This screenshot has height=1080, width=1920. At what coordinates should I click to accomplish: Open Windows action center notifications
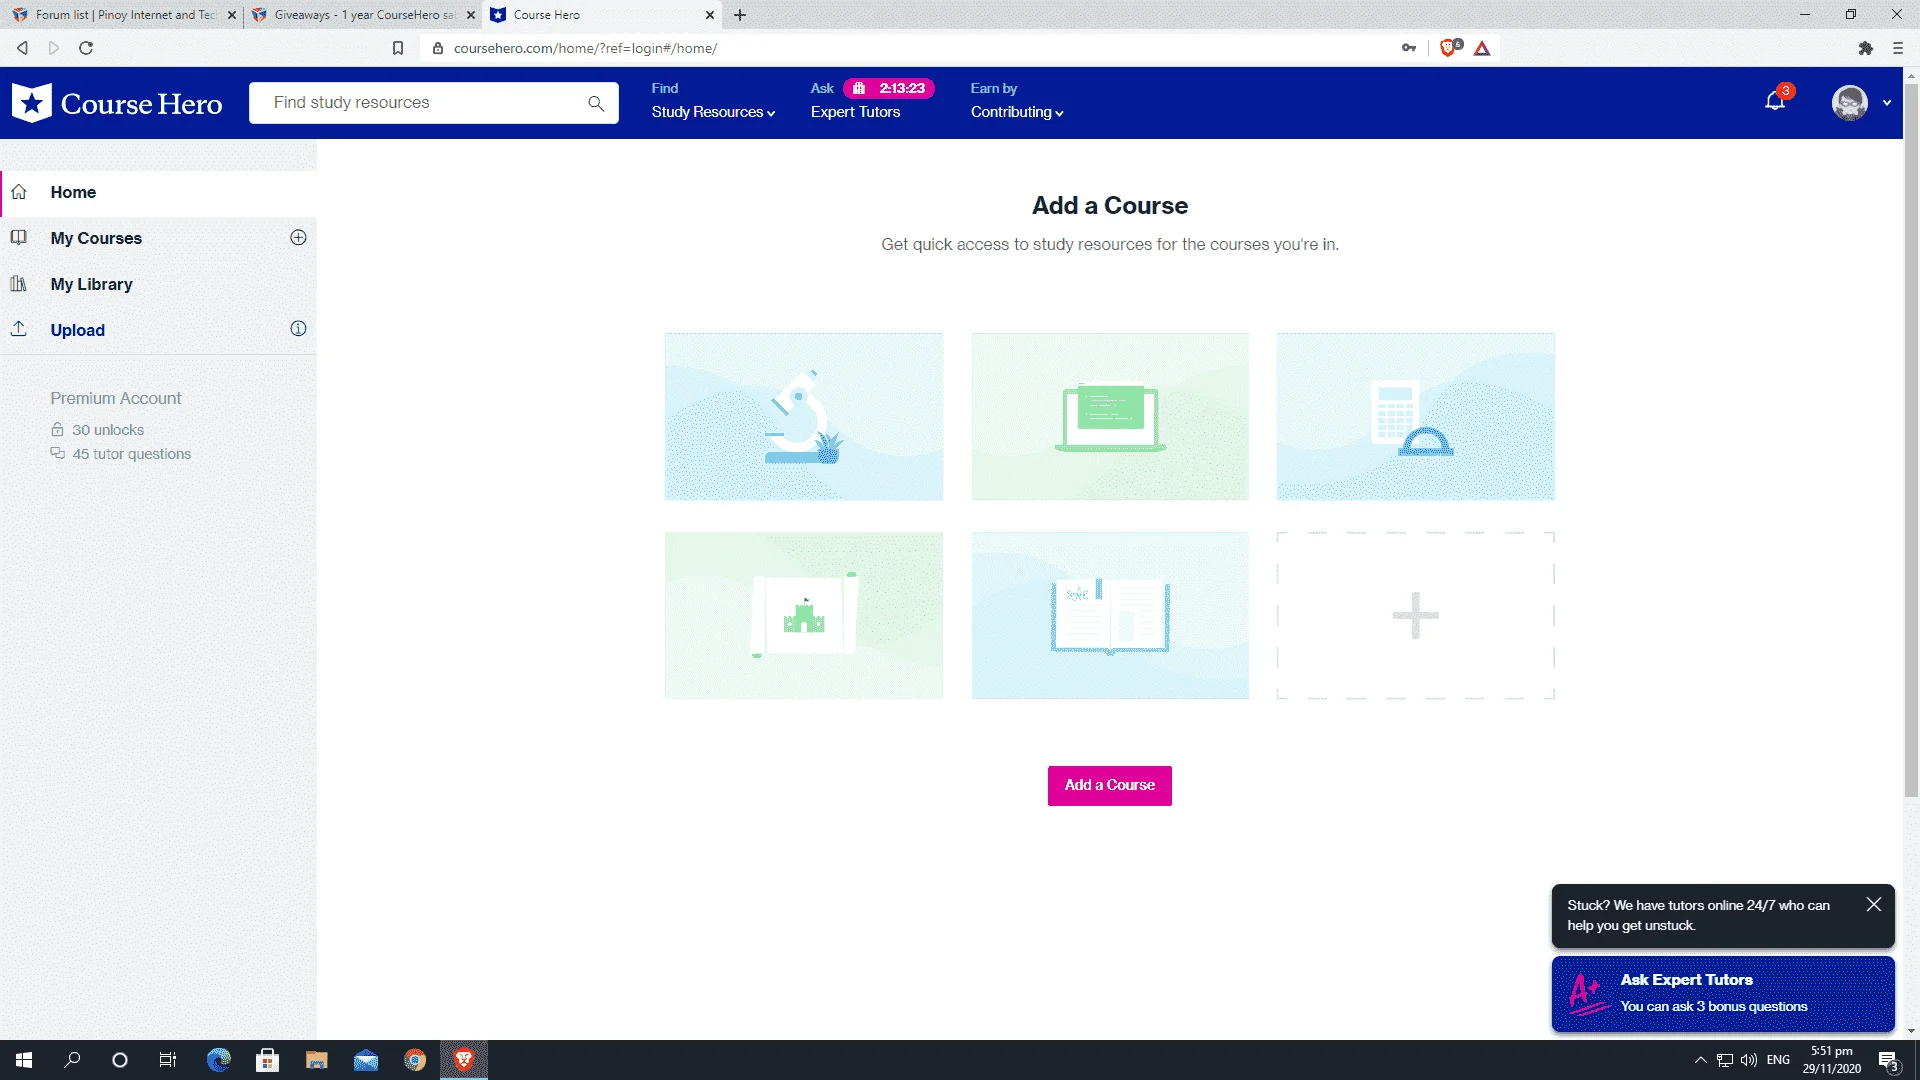click(x=1888, y=1060)
